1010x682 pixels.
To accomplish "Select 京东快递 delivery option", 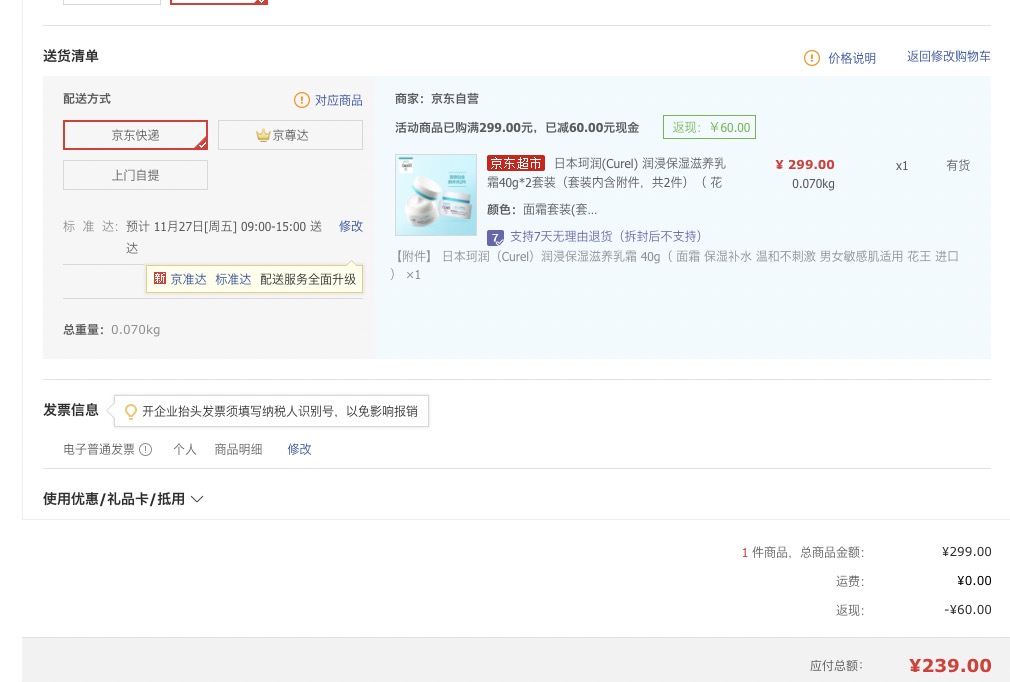I will [x=135, y=135].
